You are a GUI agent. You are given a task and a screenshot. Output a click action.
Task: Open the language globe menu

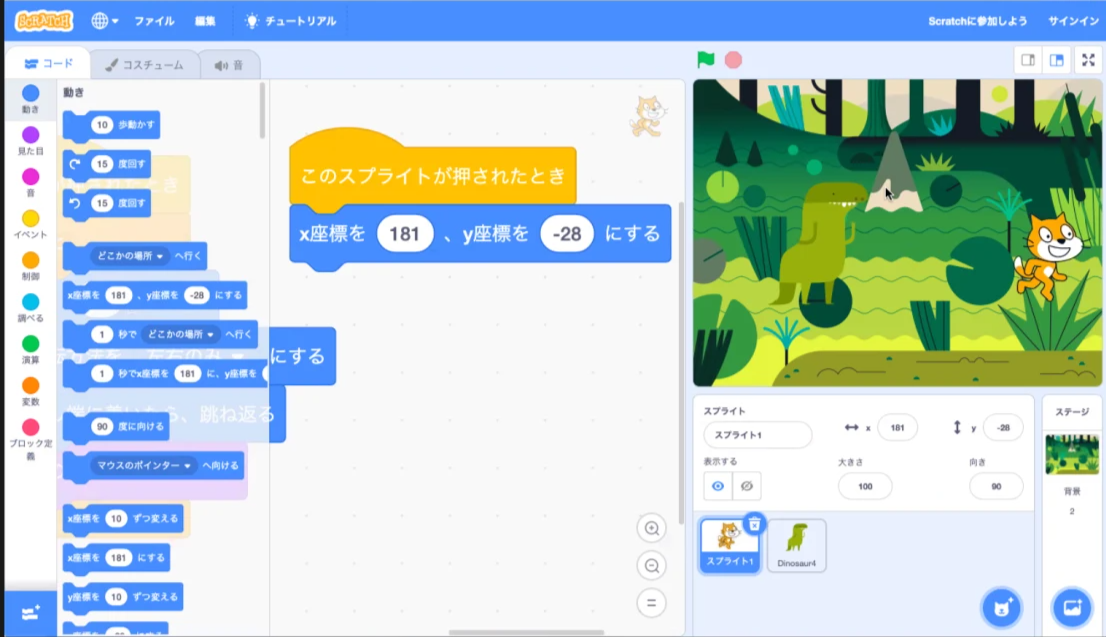[x=104, y=20]
